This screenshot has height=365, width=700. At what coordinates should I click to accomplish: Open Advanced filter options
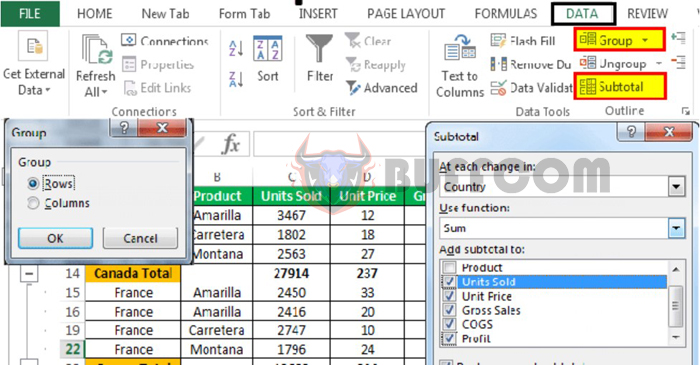[382, 88]
